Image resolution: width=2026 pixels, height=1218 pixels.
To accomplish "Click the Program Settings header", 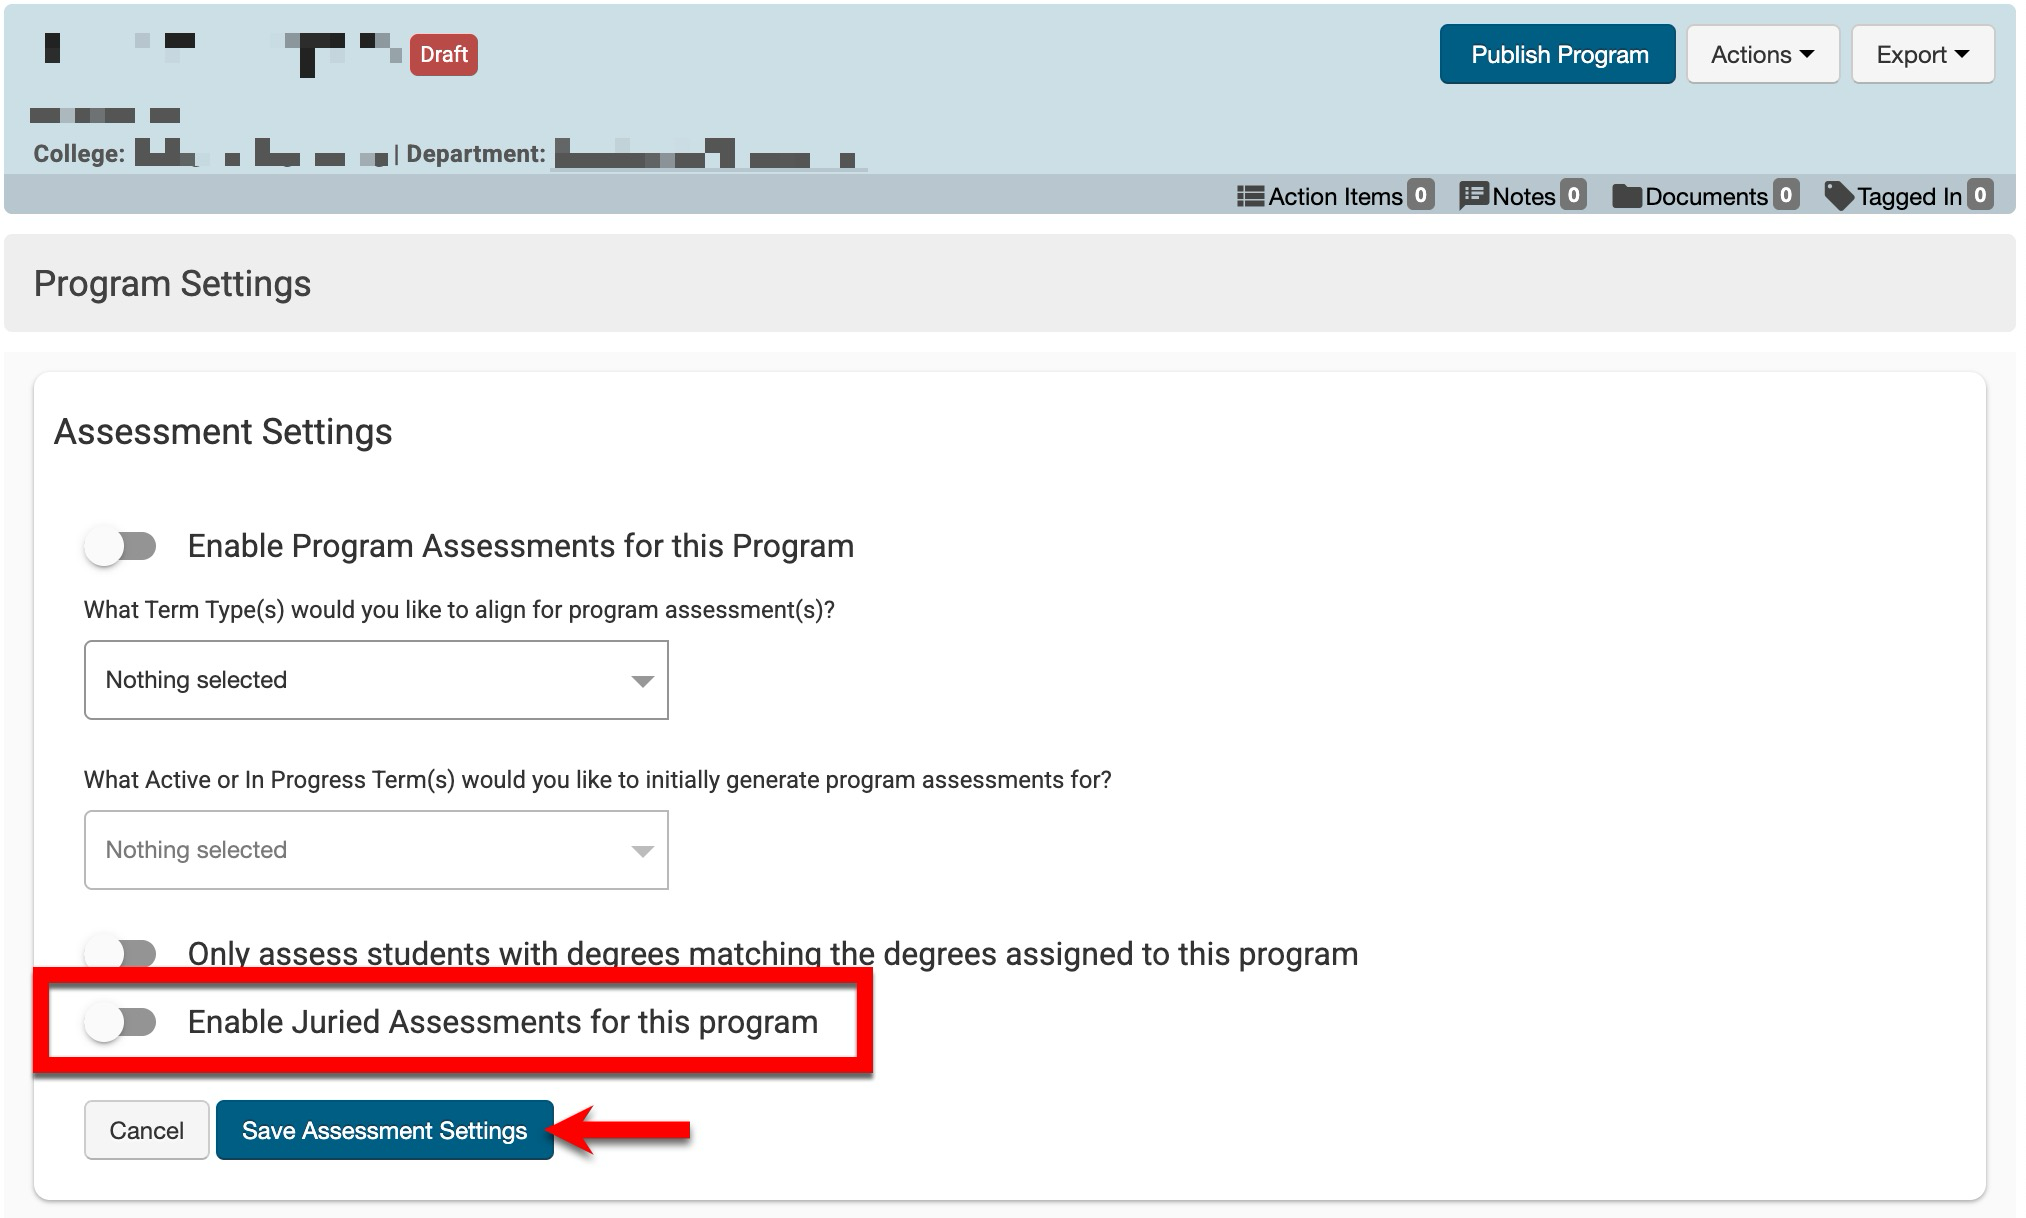I will (x=172, y=284).
